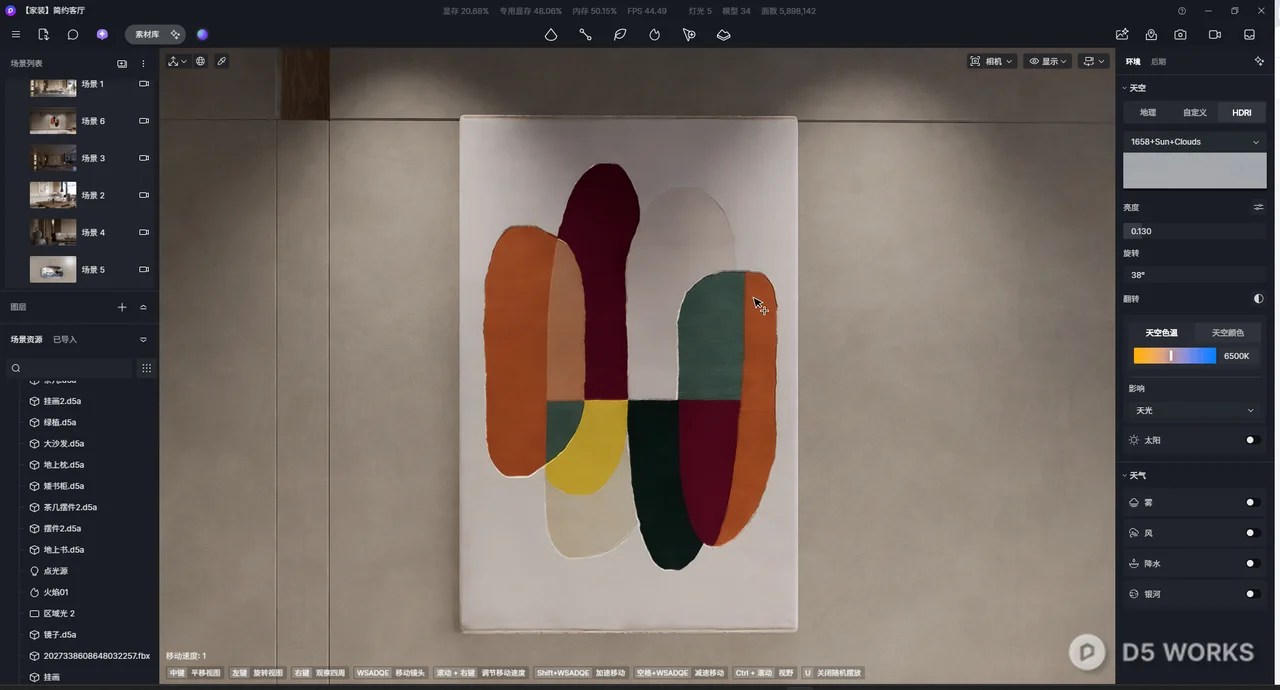Viewport: 1280px width, 690px height.
Task: Switch to the 场景资源 tab
Action: tap(26, 339)
